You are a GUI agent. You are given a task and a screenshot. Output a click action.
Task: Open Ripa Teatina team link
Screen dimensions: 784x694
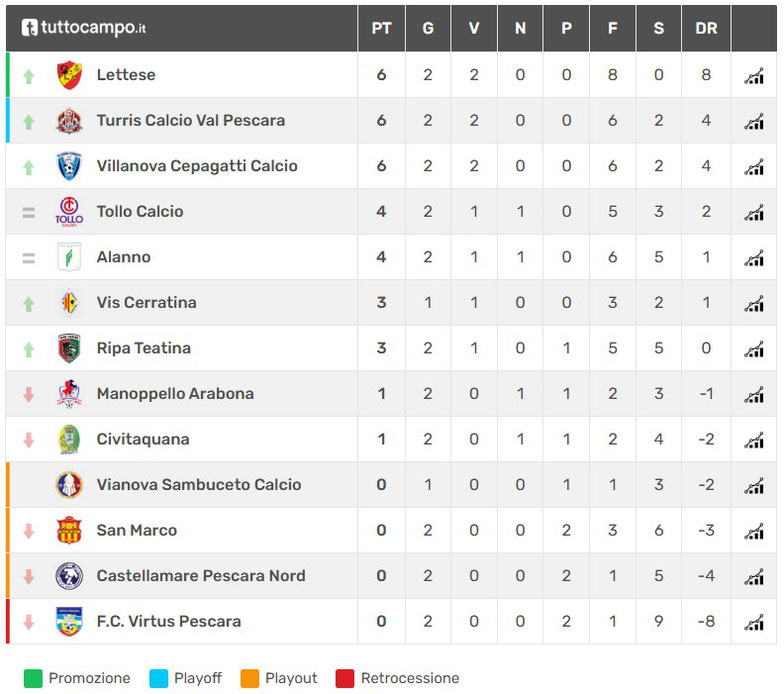(143, 348)
